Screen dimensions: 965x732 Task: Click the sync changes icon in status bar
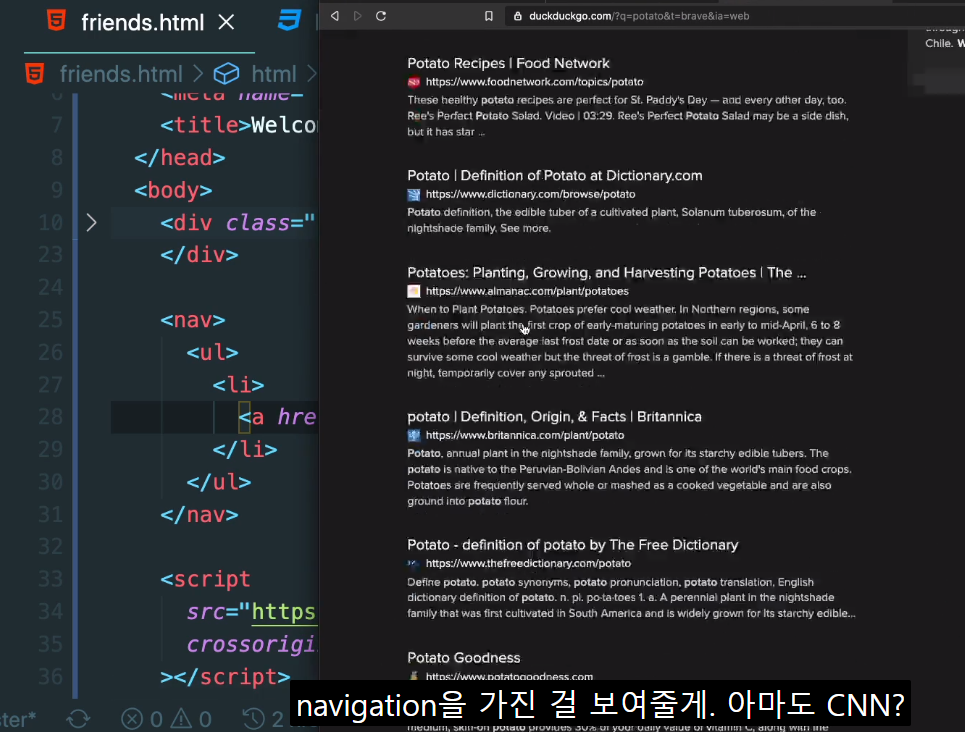[78, 718]
